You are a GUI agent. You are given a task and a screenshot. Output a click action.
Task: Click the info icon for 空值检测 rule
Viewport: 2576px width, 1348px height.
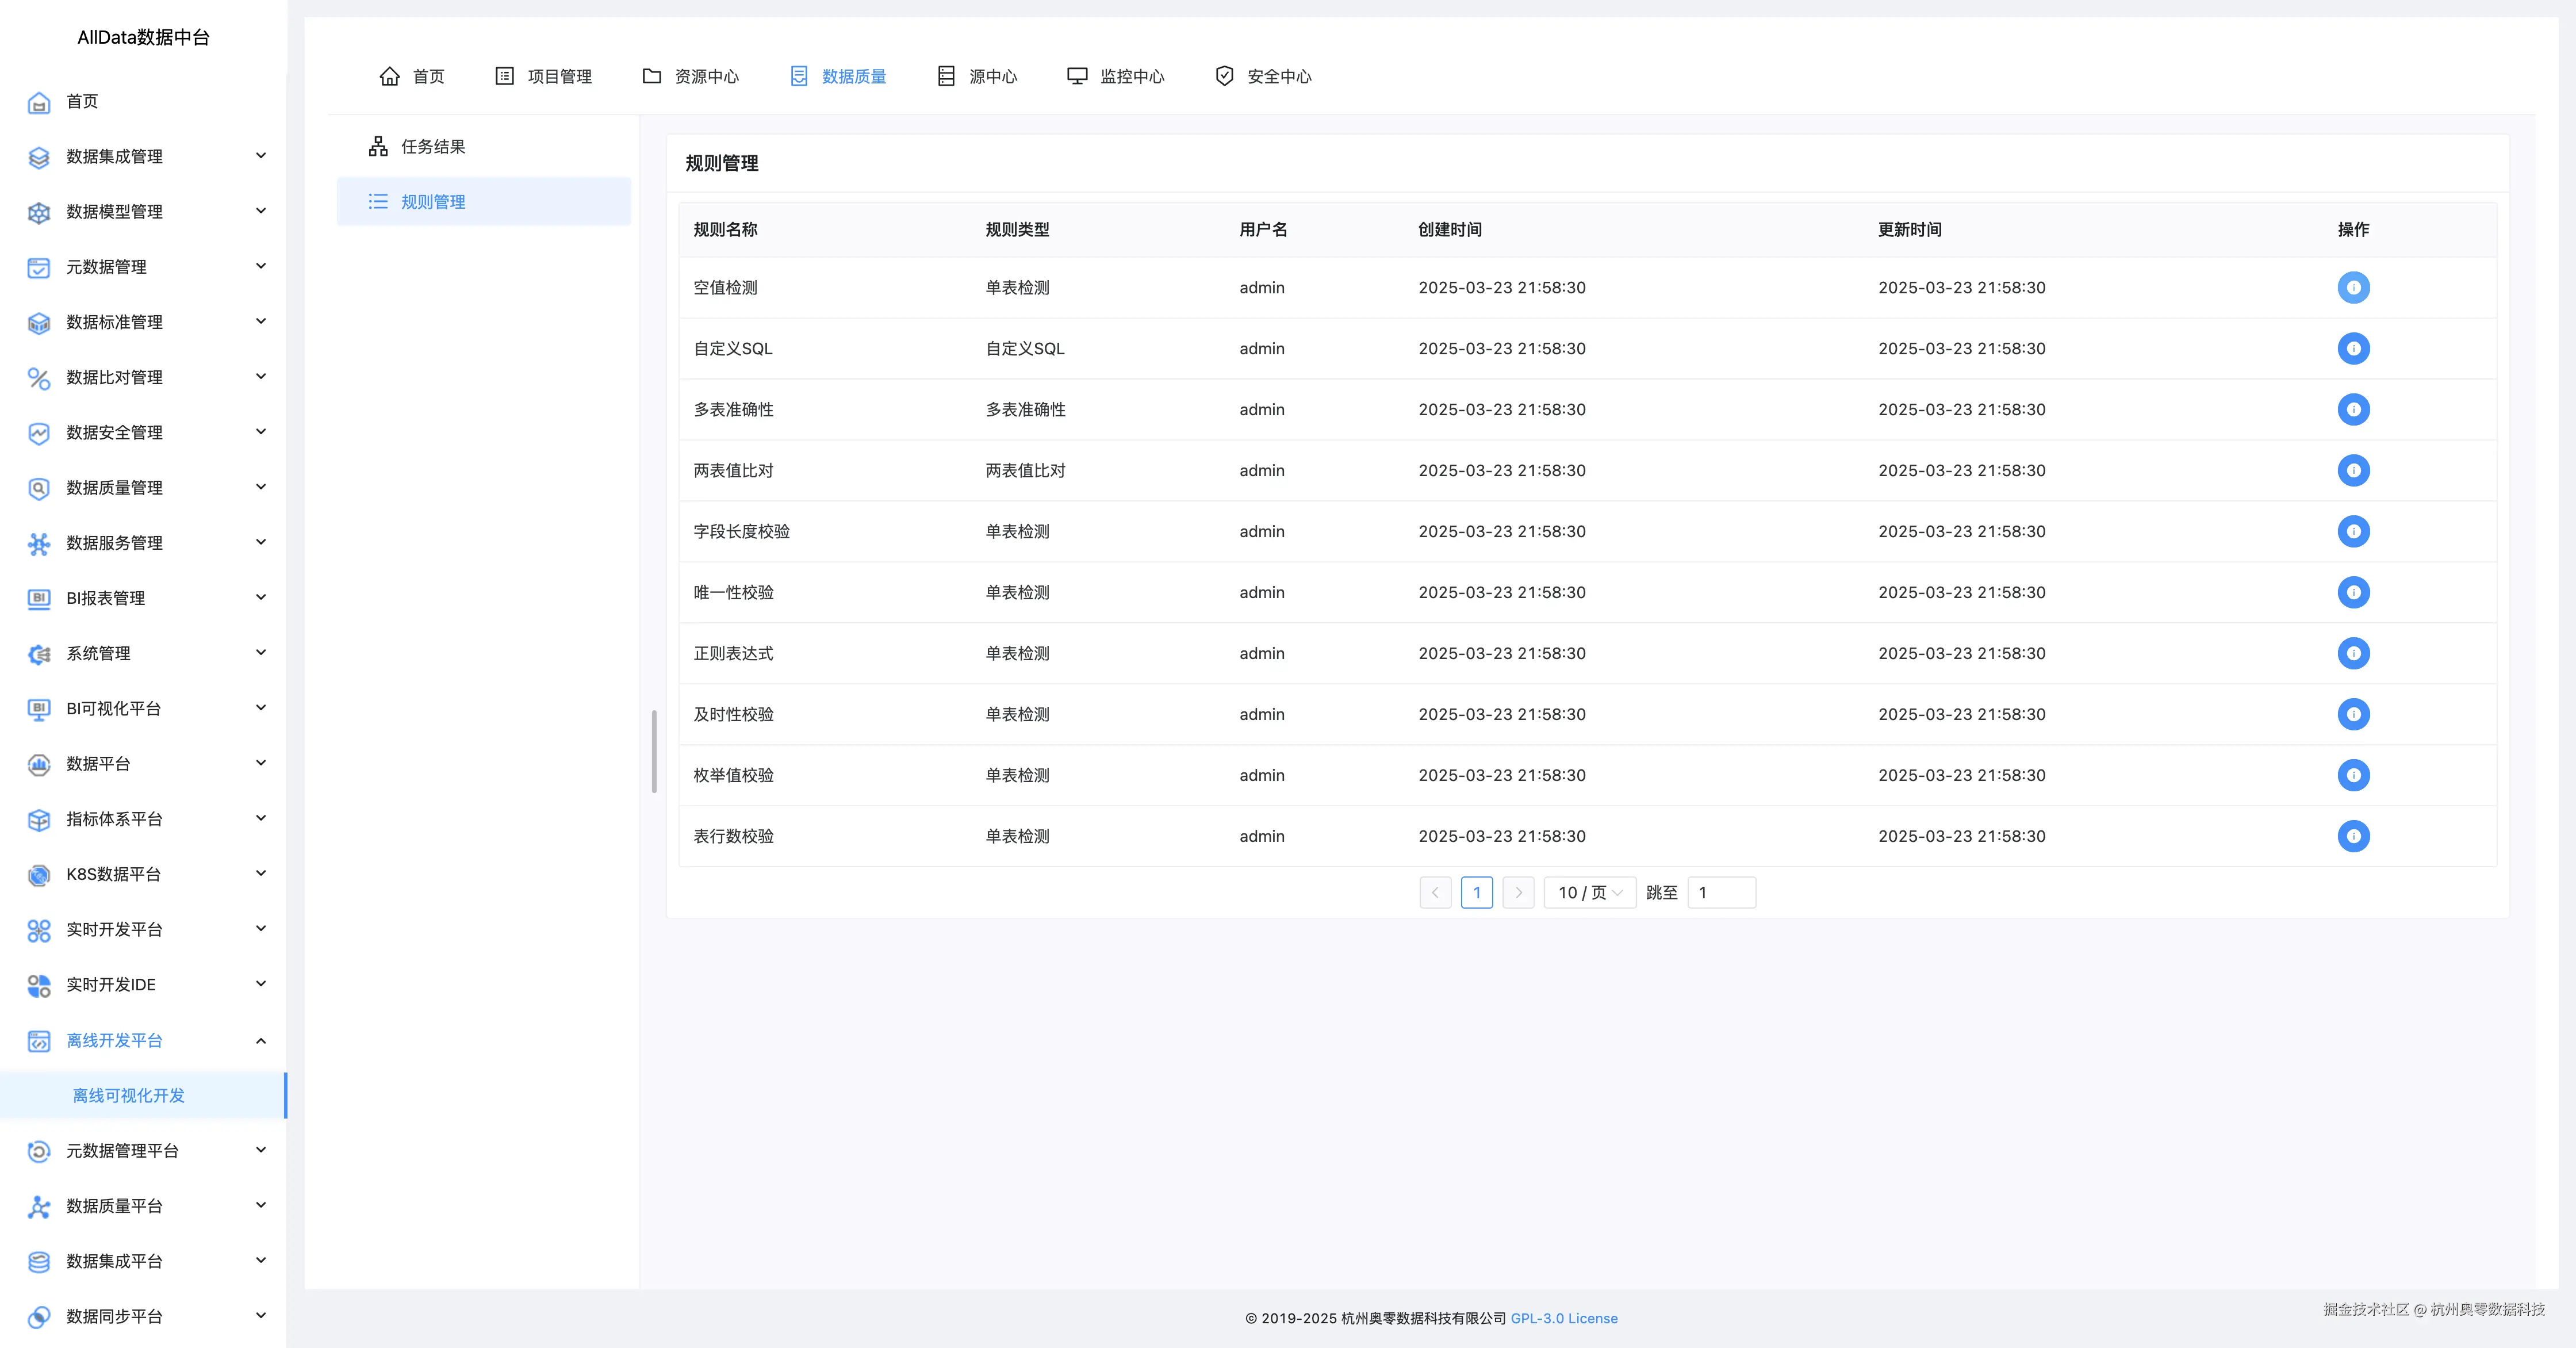2353,288
